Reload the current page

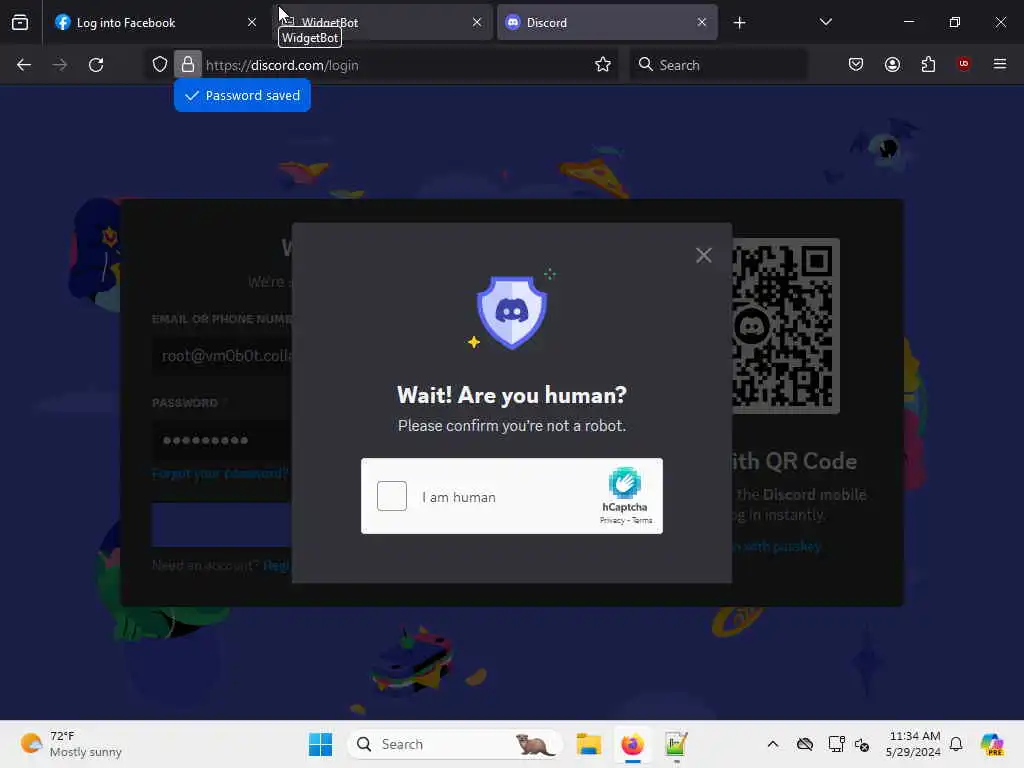pos(96,65)
